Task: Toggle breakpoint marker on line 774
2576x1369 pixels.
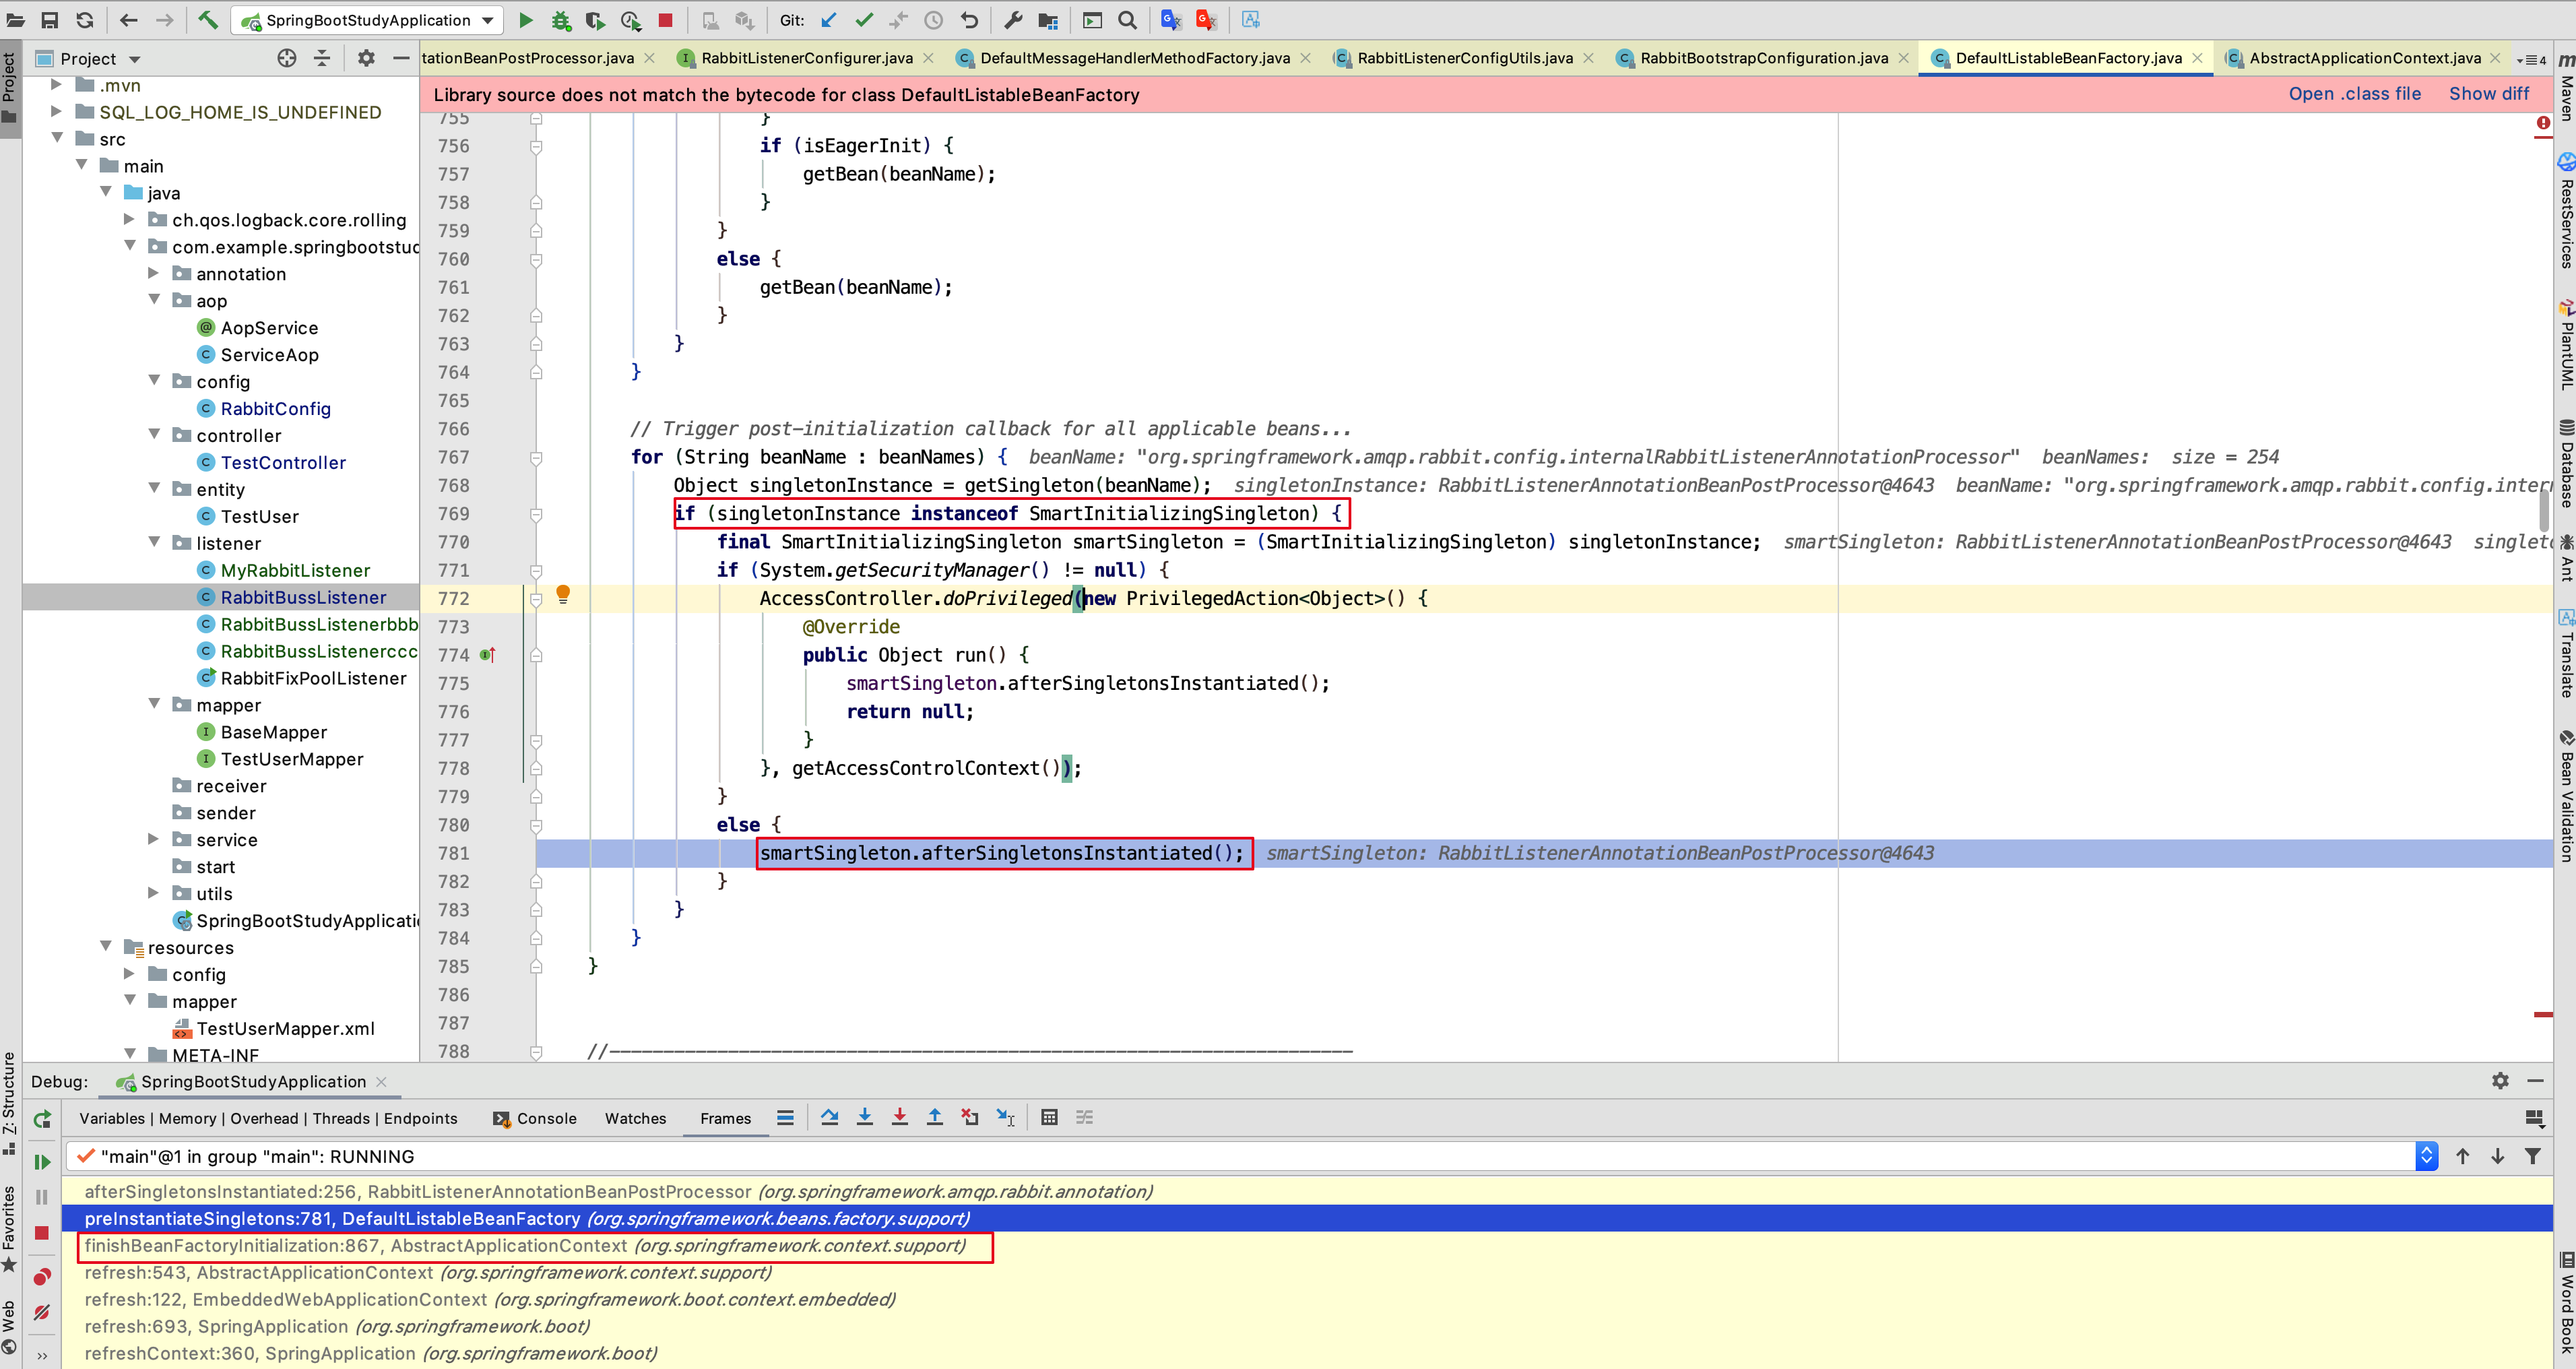Action: 487,655
